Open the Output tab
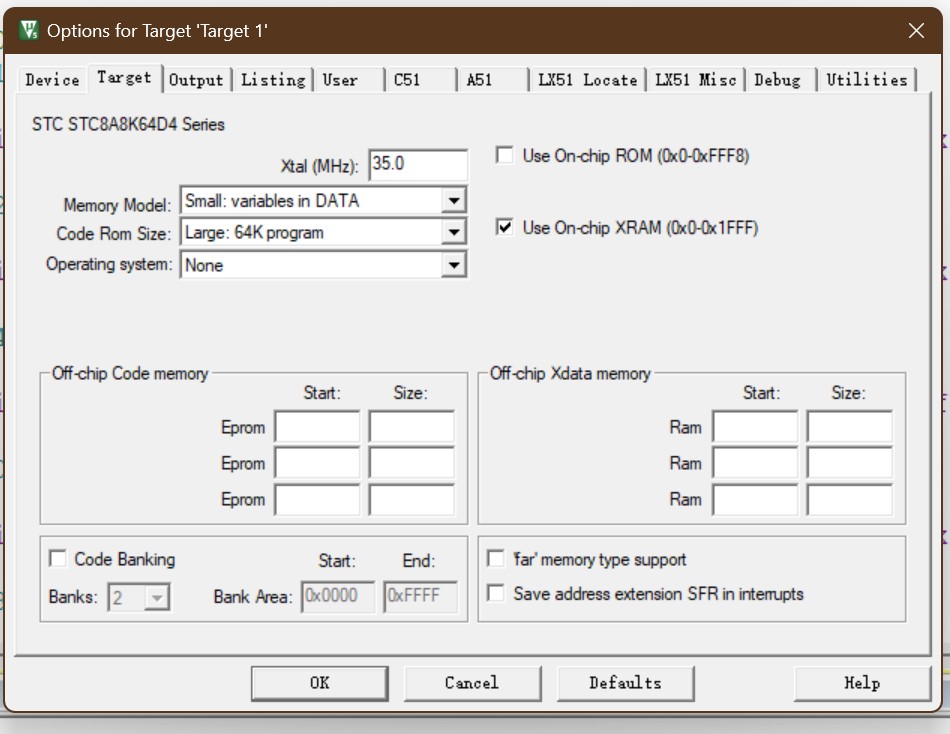 pos(196,80)
